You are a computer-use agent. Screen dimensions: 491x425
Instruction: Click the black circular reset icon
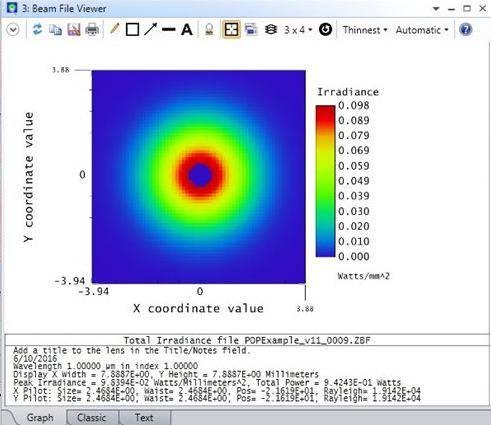[x=325, y=30]
